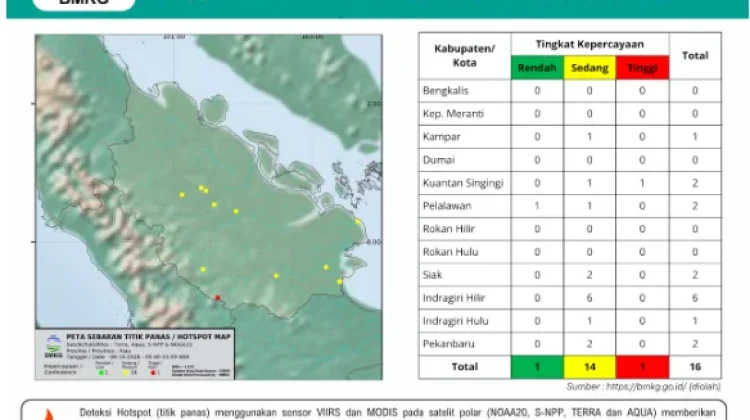Click Kuantan Singingi Tinggi value '1'
750x420 pixels.
(642, 183)
